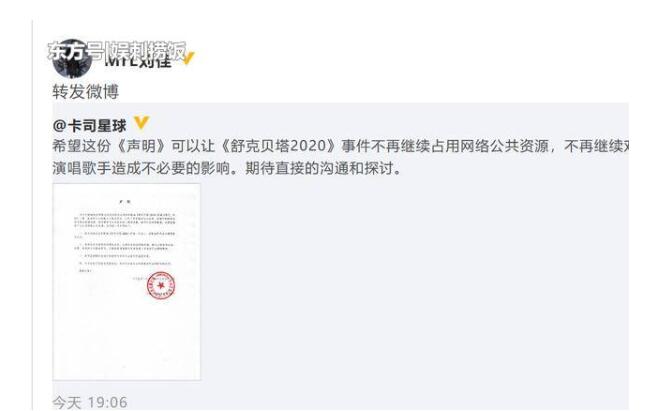Click empty gray area of the reposted card
Image resolution: width=648 pixels, height=411 pixels.
point(413,281)
